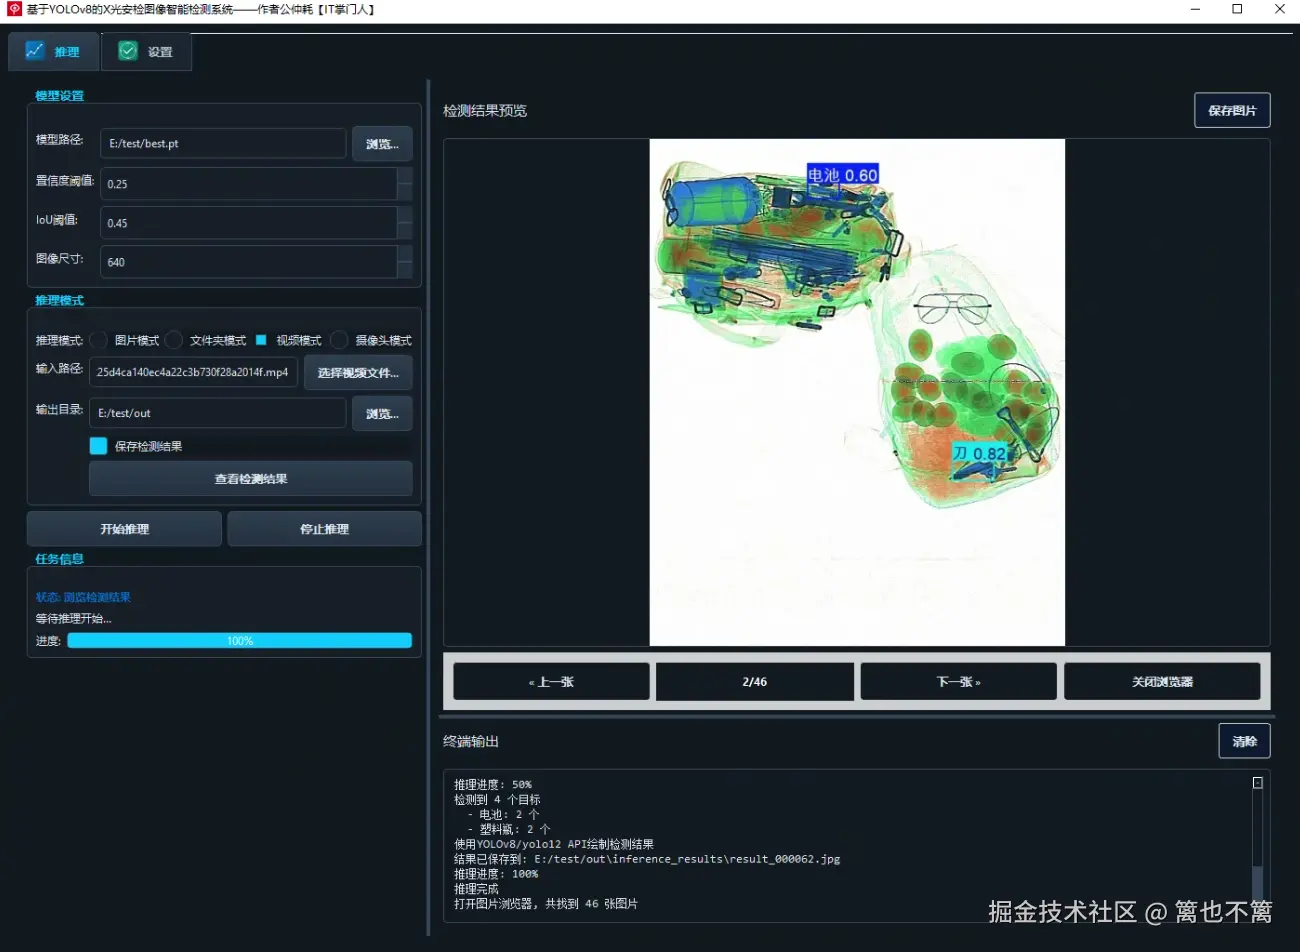This screenshot has width=1300, height=952.
Task: Adjust the 置信度阈值 spinner arrows
Action: (405, 184)
